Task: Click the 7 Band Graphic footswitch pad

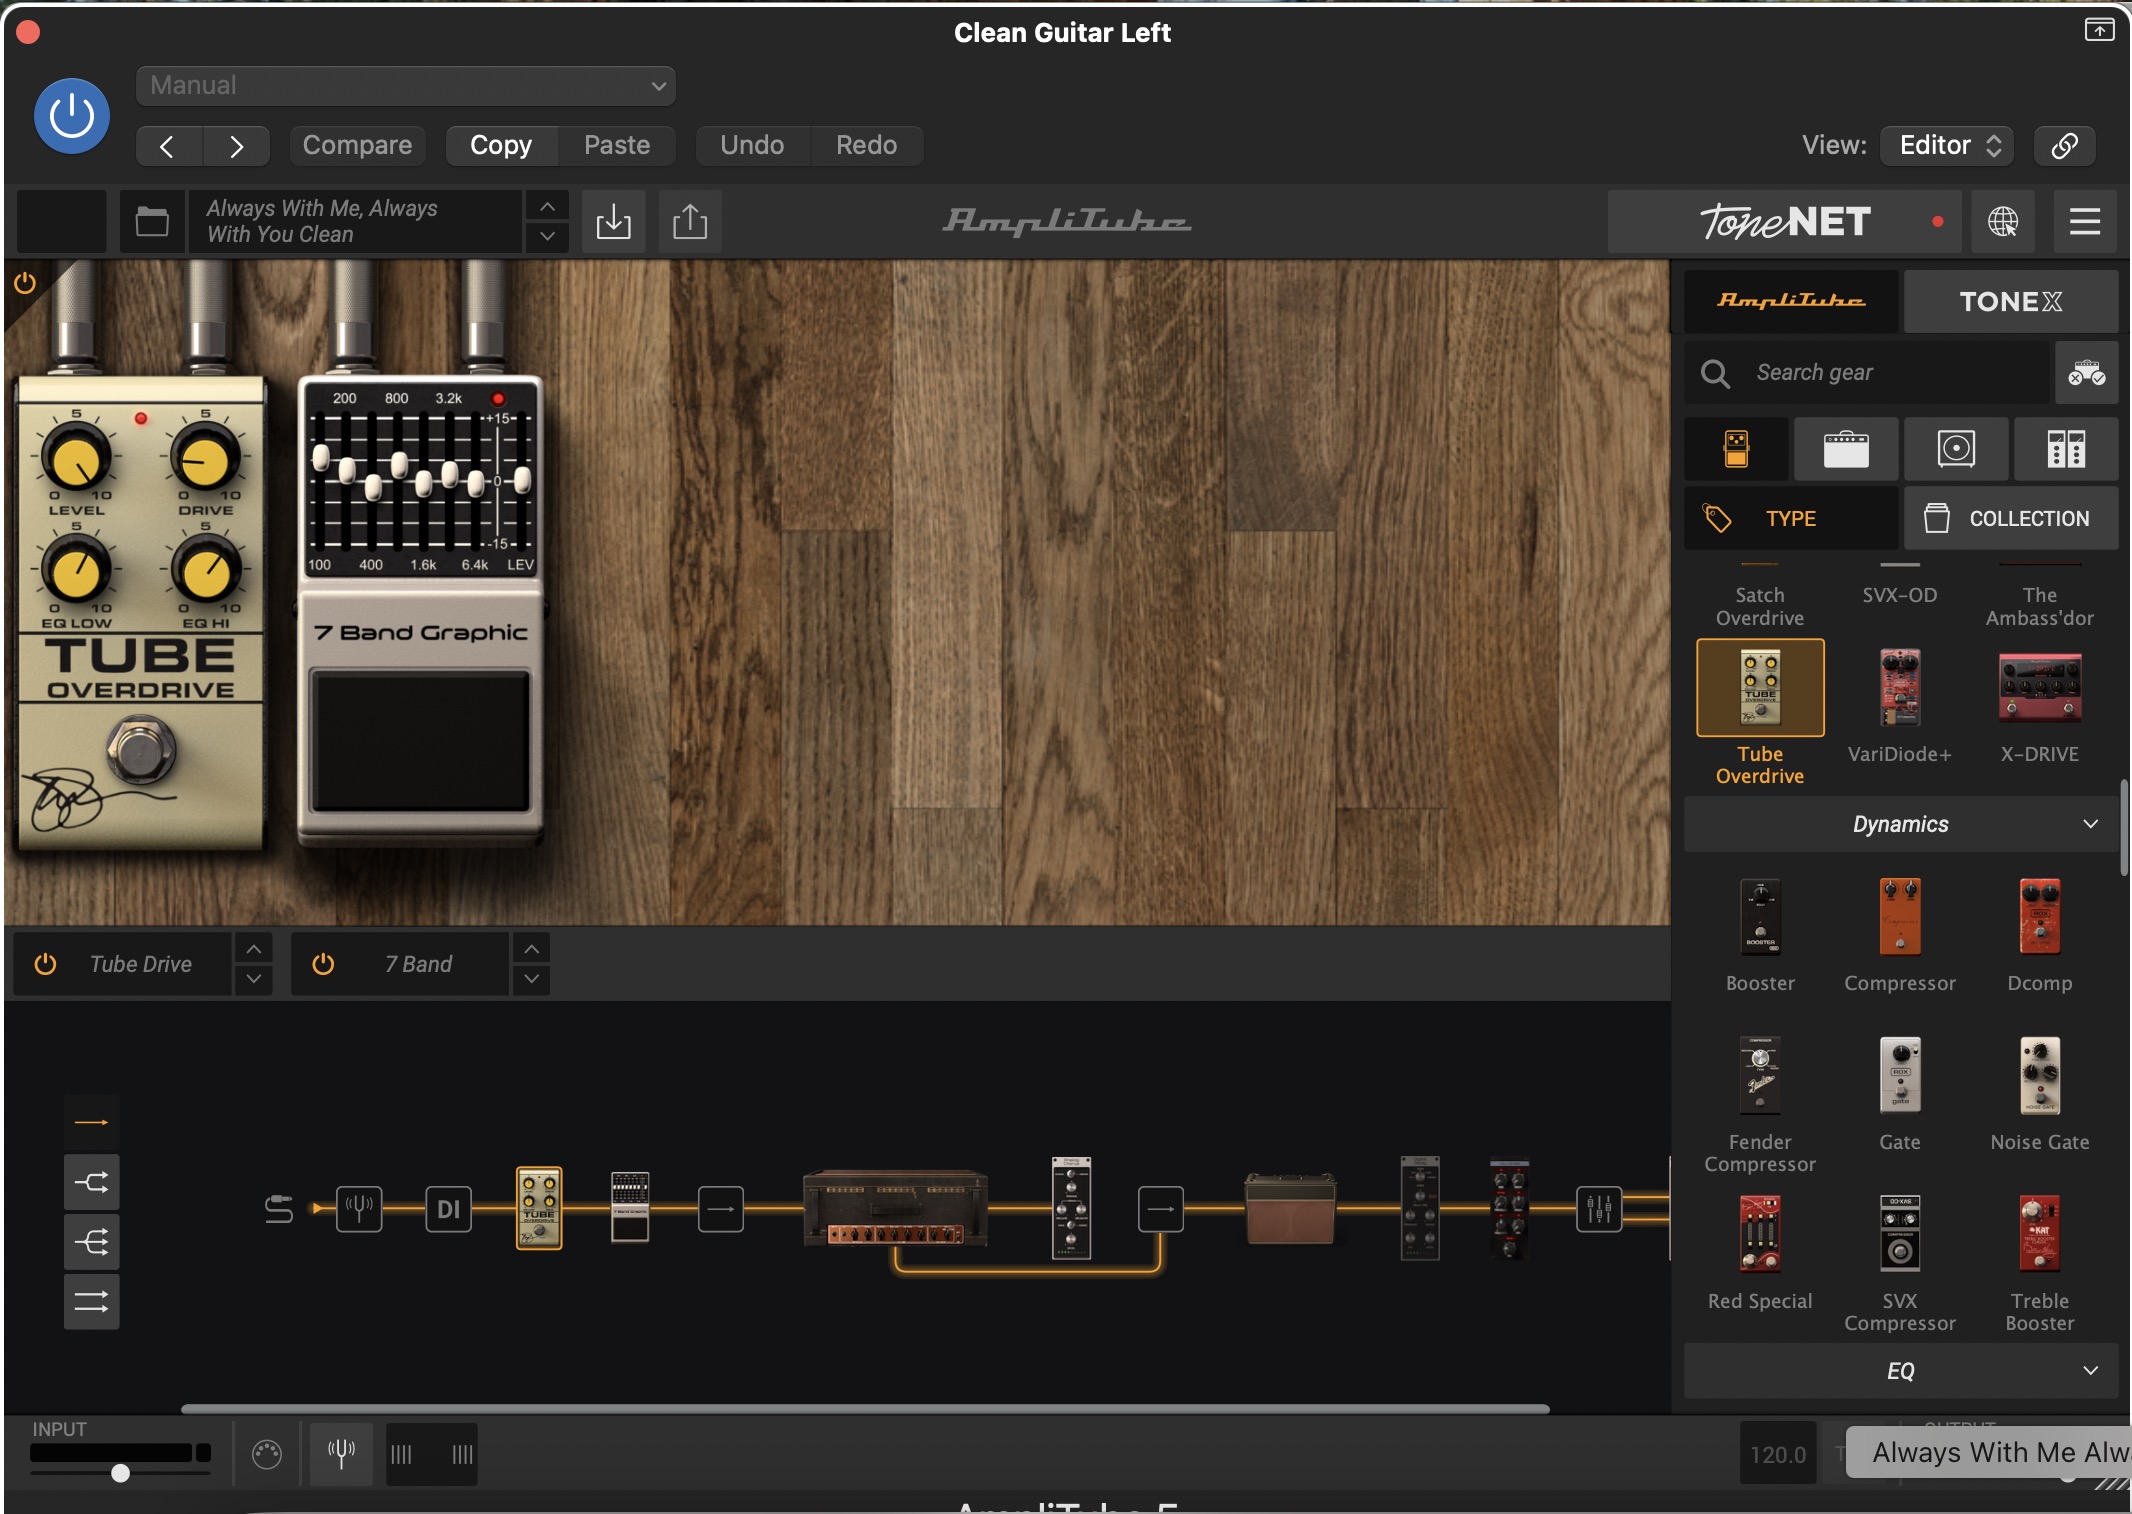Action: [x=420, y=741]
